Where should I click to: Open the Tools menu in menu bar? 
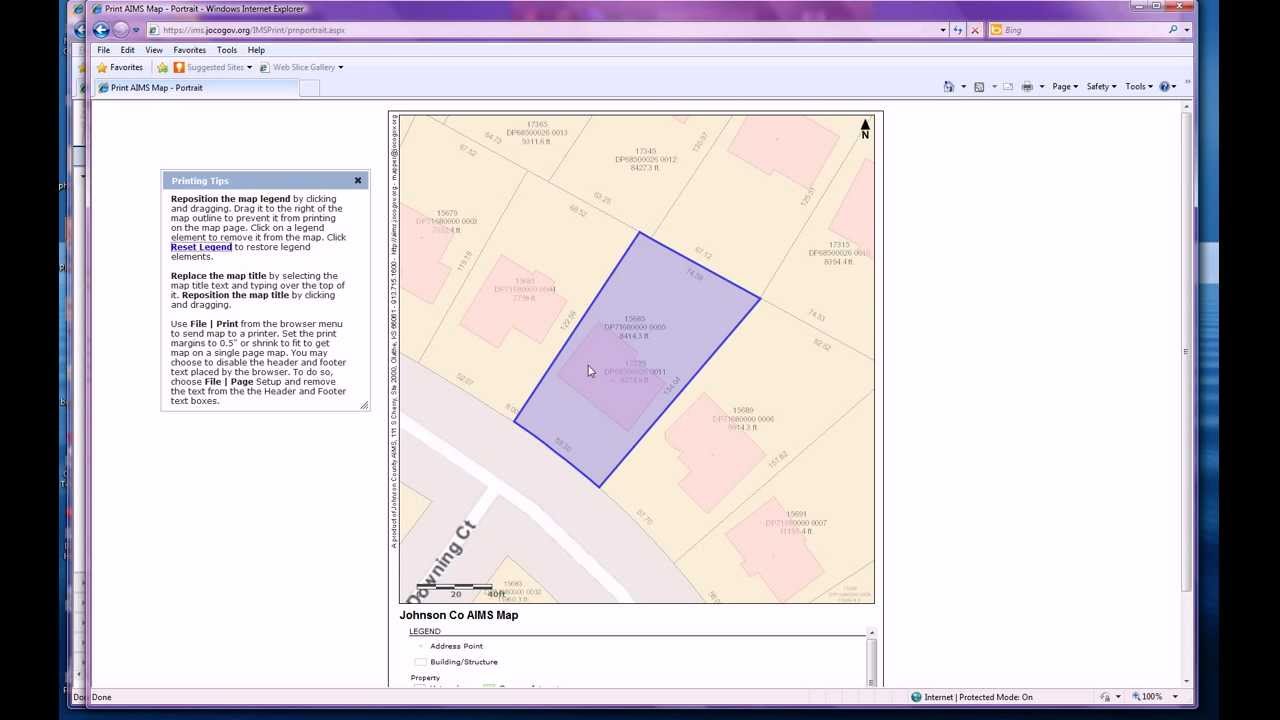click(227, 50)
